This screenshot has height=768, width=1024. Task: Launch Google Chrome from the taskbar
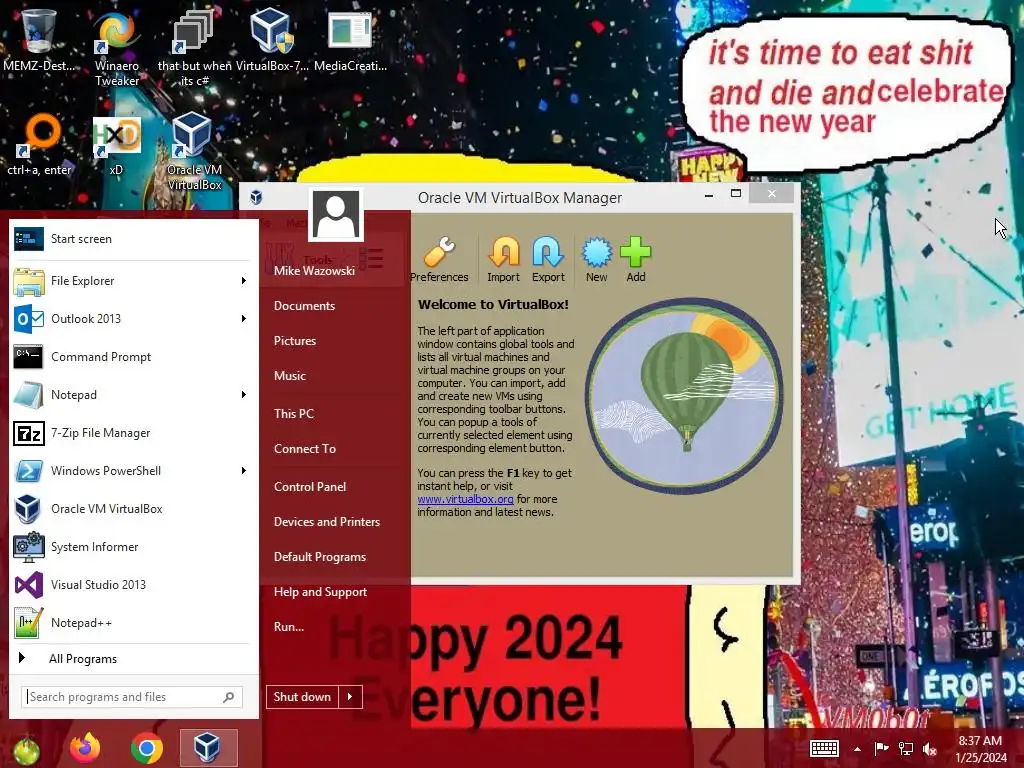[146, 748]
